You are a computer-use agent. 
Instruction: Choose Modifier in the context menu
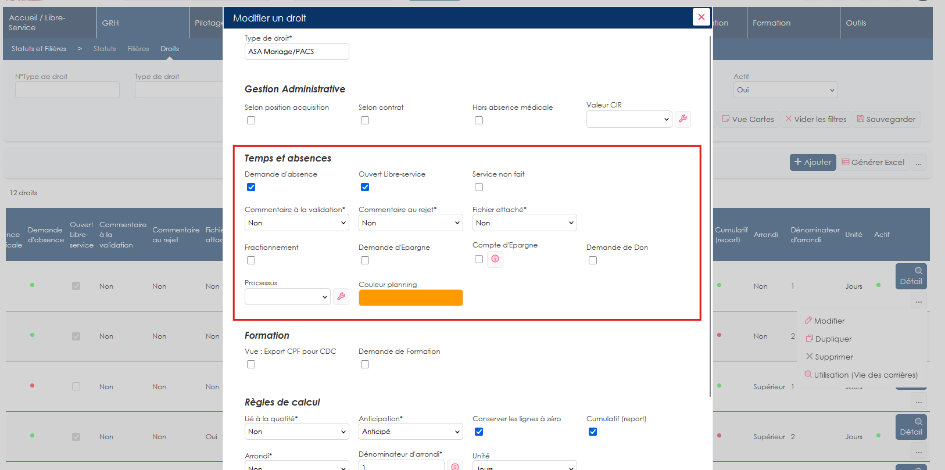point(824,321)
